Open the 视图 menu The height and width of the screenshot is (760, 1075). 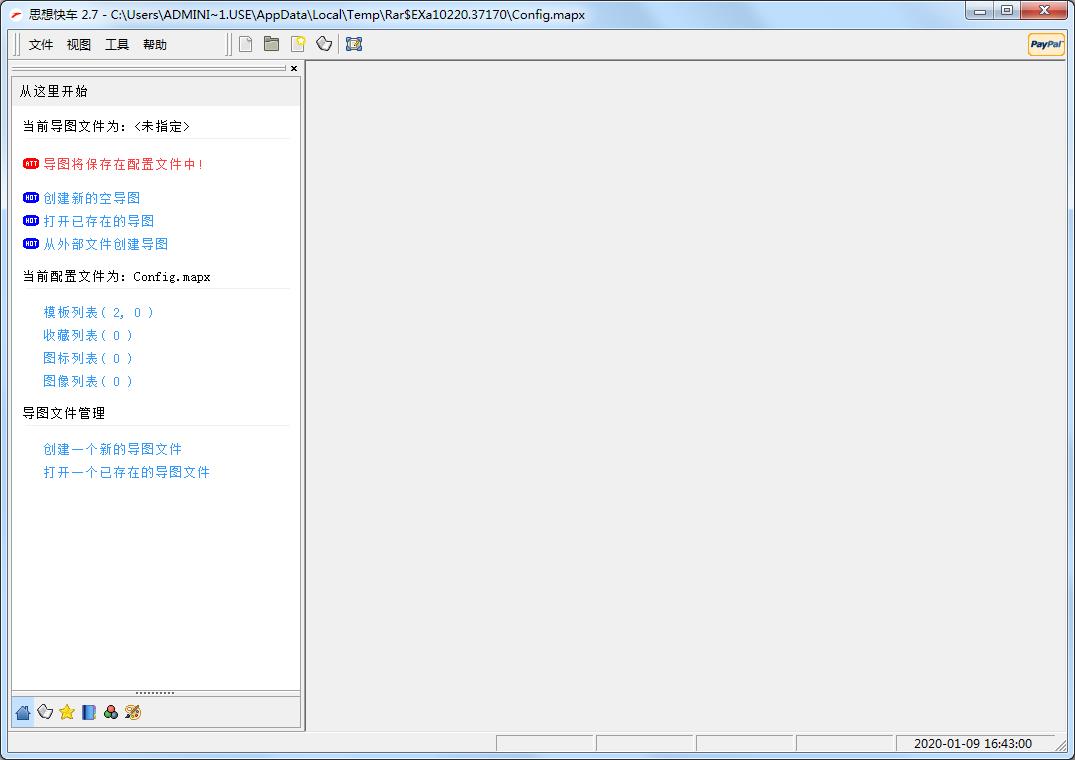pos(79,45)
